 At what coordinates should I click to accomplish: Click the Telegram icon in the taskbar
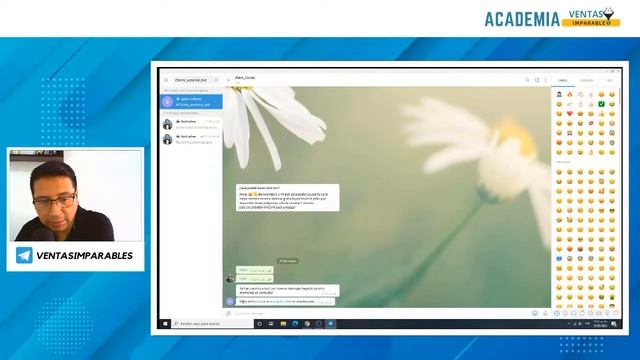point(331,324)
